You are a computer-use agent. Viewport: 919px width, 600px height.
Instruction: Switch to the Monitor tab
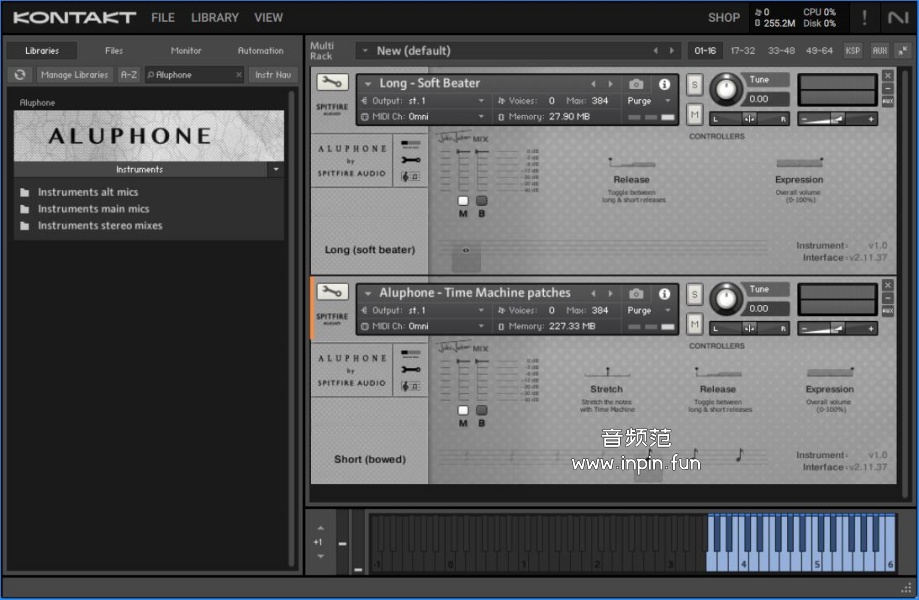coord(186,51)
